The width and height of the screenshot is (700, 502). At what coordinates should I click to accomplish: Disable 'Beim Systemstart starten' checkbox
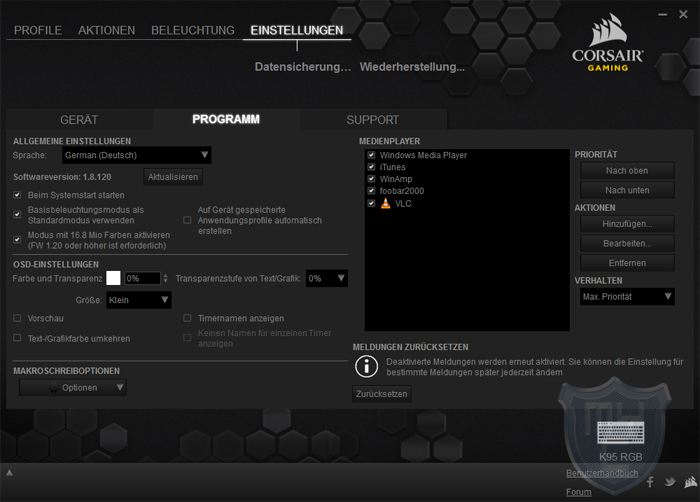click(x=17, y=194)
